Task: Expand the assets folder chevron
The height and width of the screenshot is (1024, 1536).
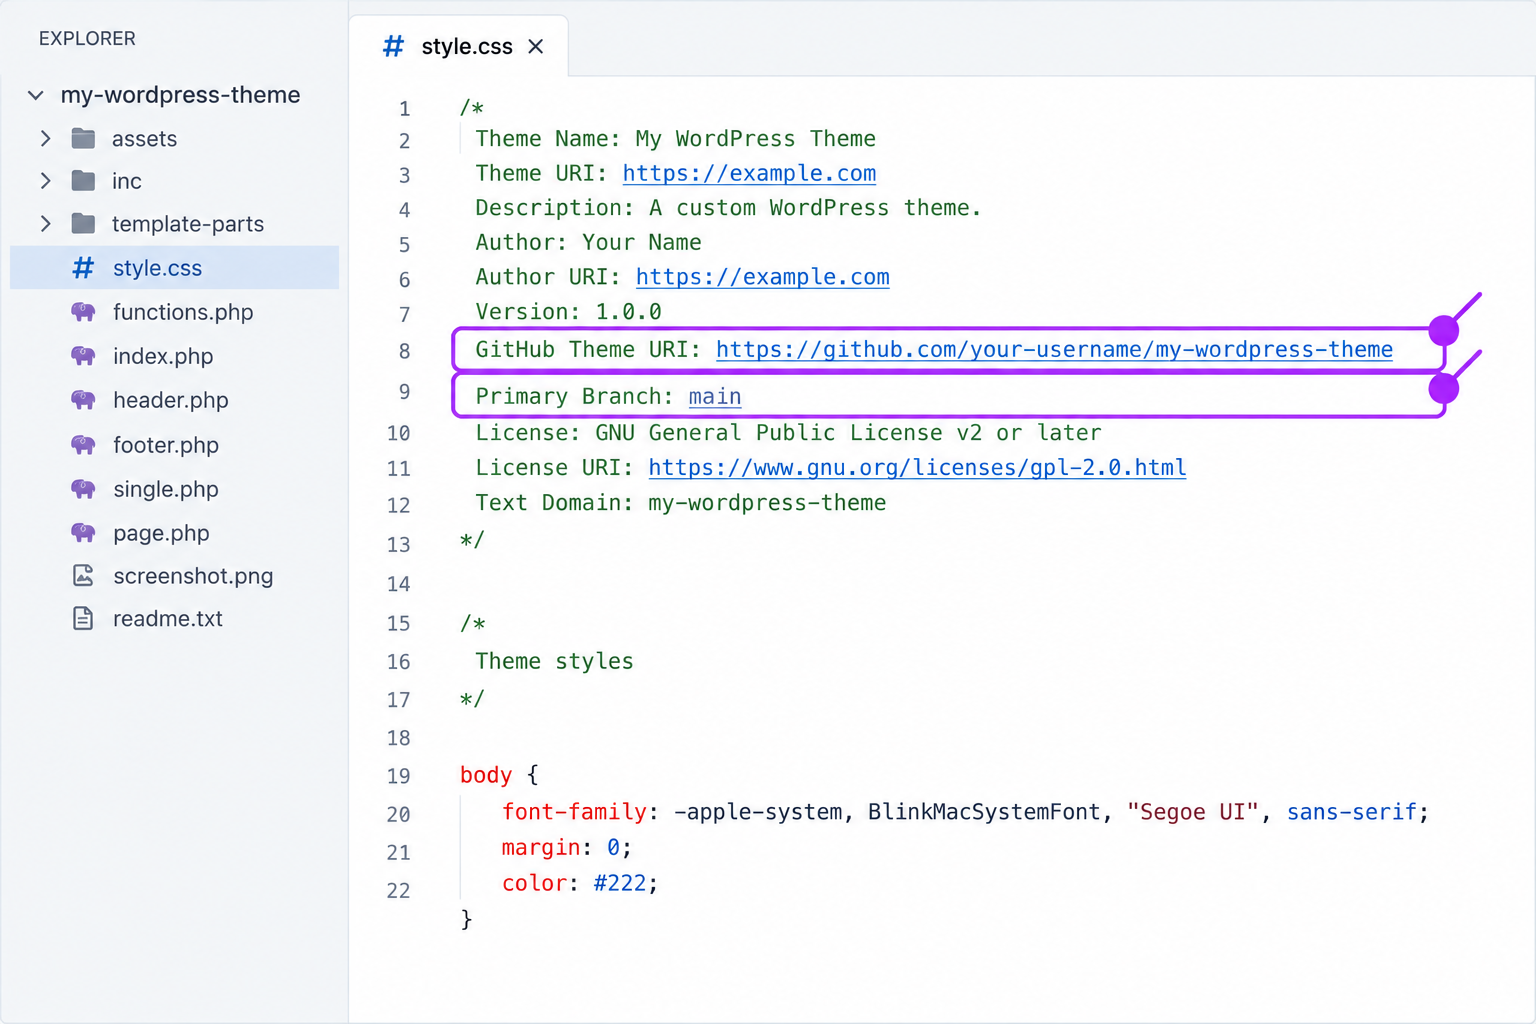Action: click(45, 138)
